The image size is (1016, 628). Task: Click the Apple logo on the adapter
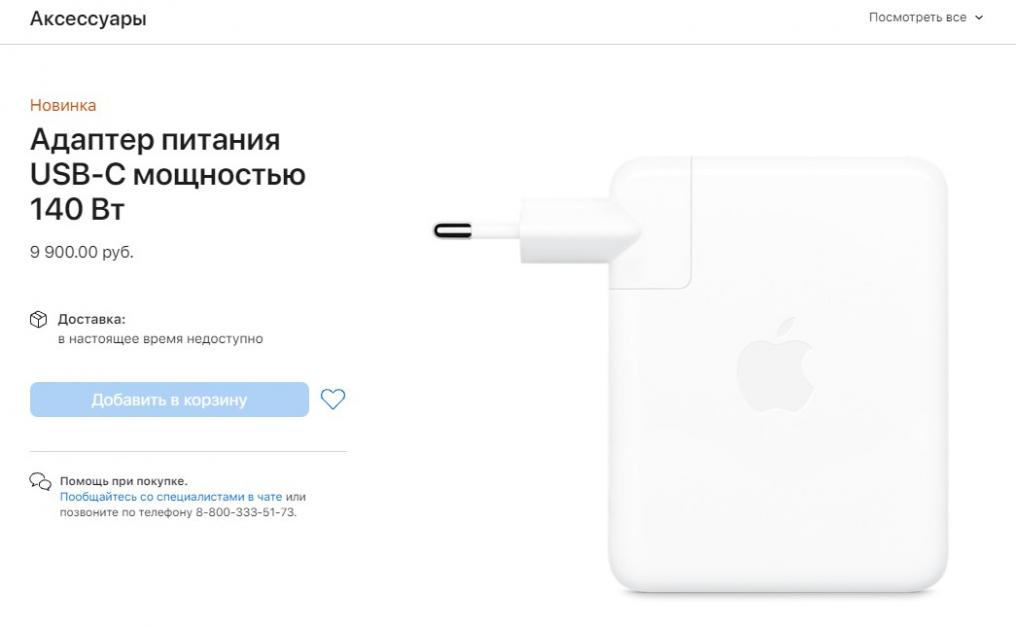[x=776, y=365]
